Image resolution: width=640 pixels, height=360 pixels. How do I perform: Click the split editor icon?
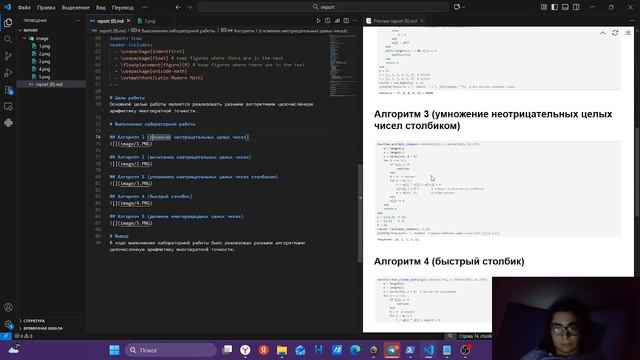click(x=346, y=20)
